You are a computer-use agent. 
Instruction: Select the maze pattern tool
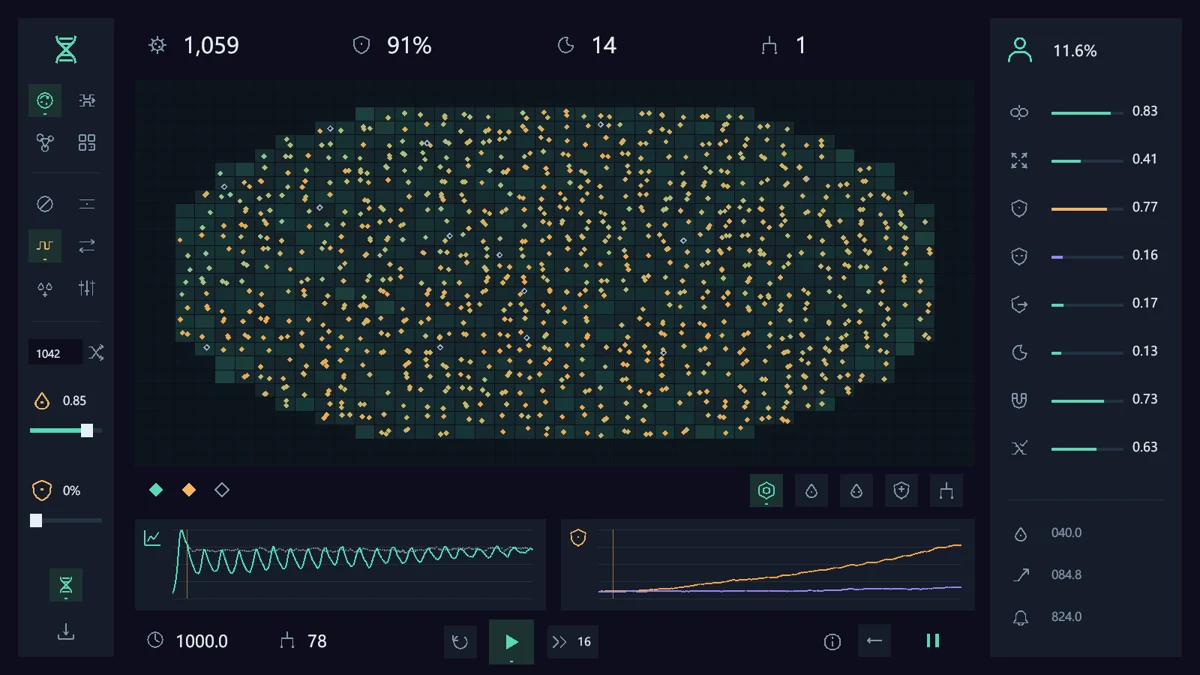point(87,101)
